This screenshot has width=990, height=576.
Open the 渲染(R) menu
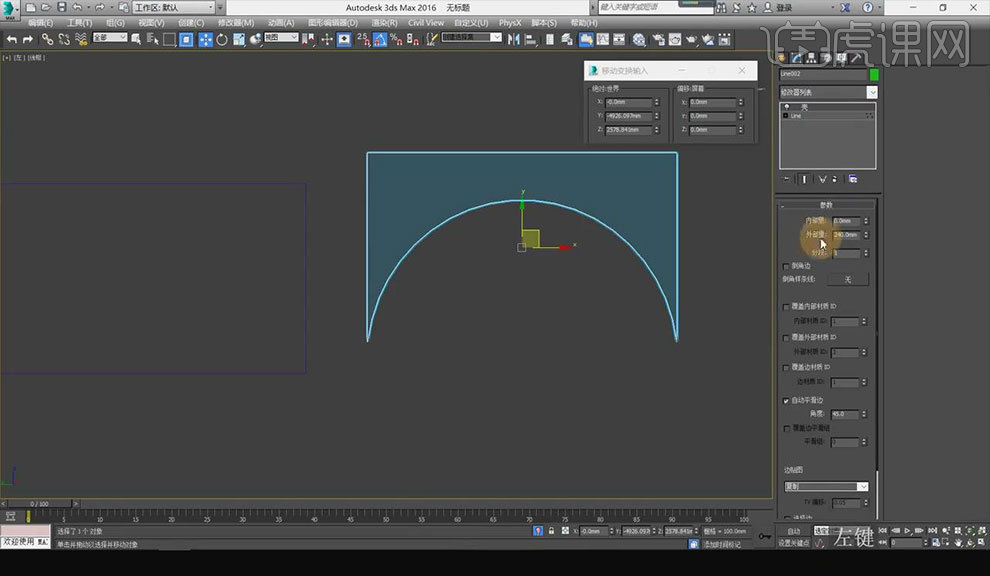[x=385, y=22]
